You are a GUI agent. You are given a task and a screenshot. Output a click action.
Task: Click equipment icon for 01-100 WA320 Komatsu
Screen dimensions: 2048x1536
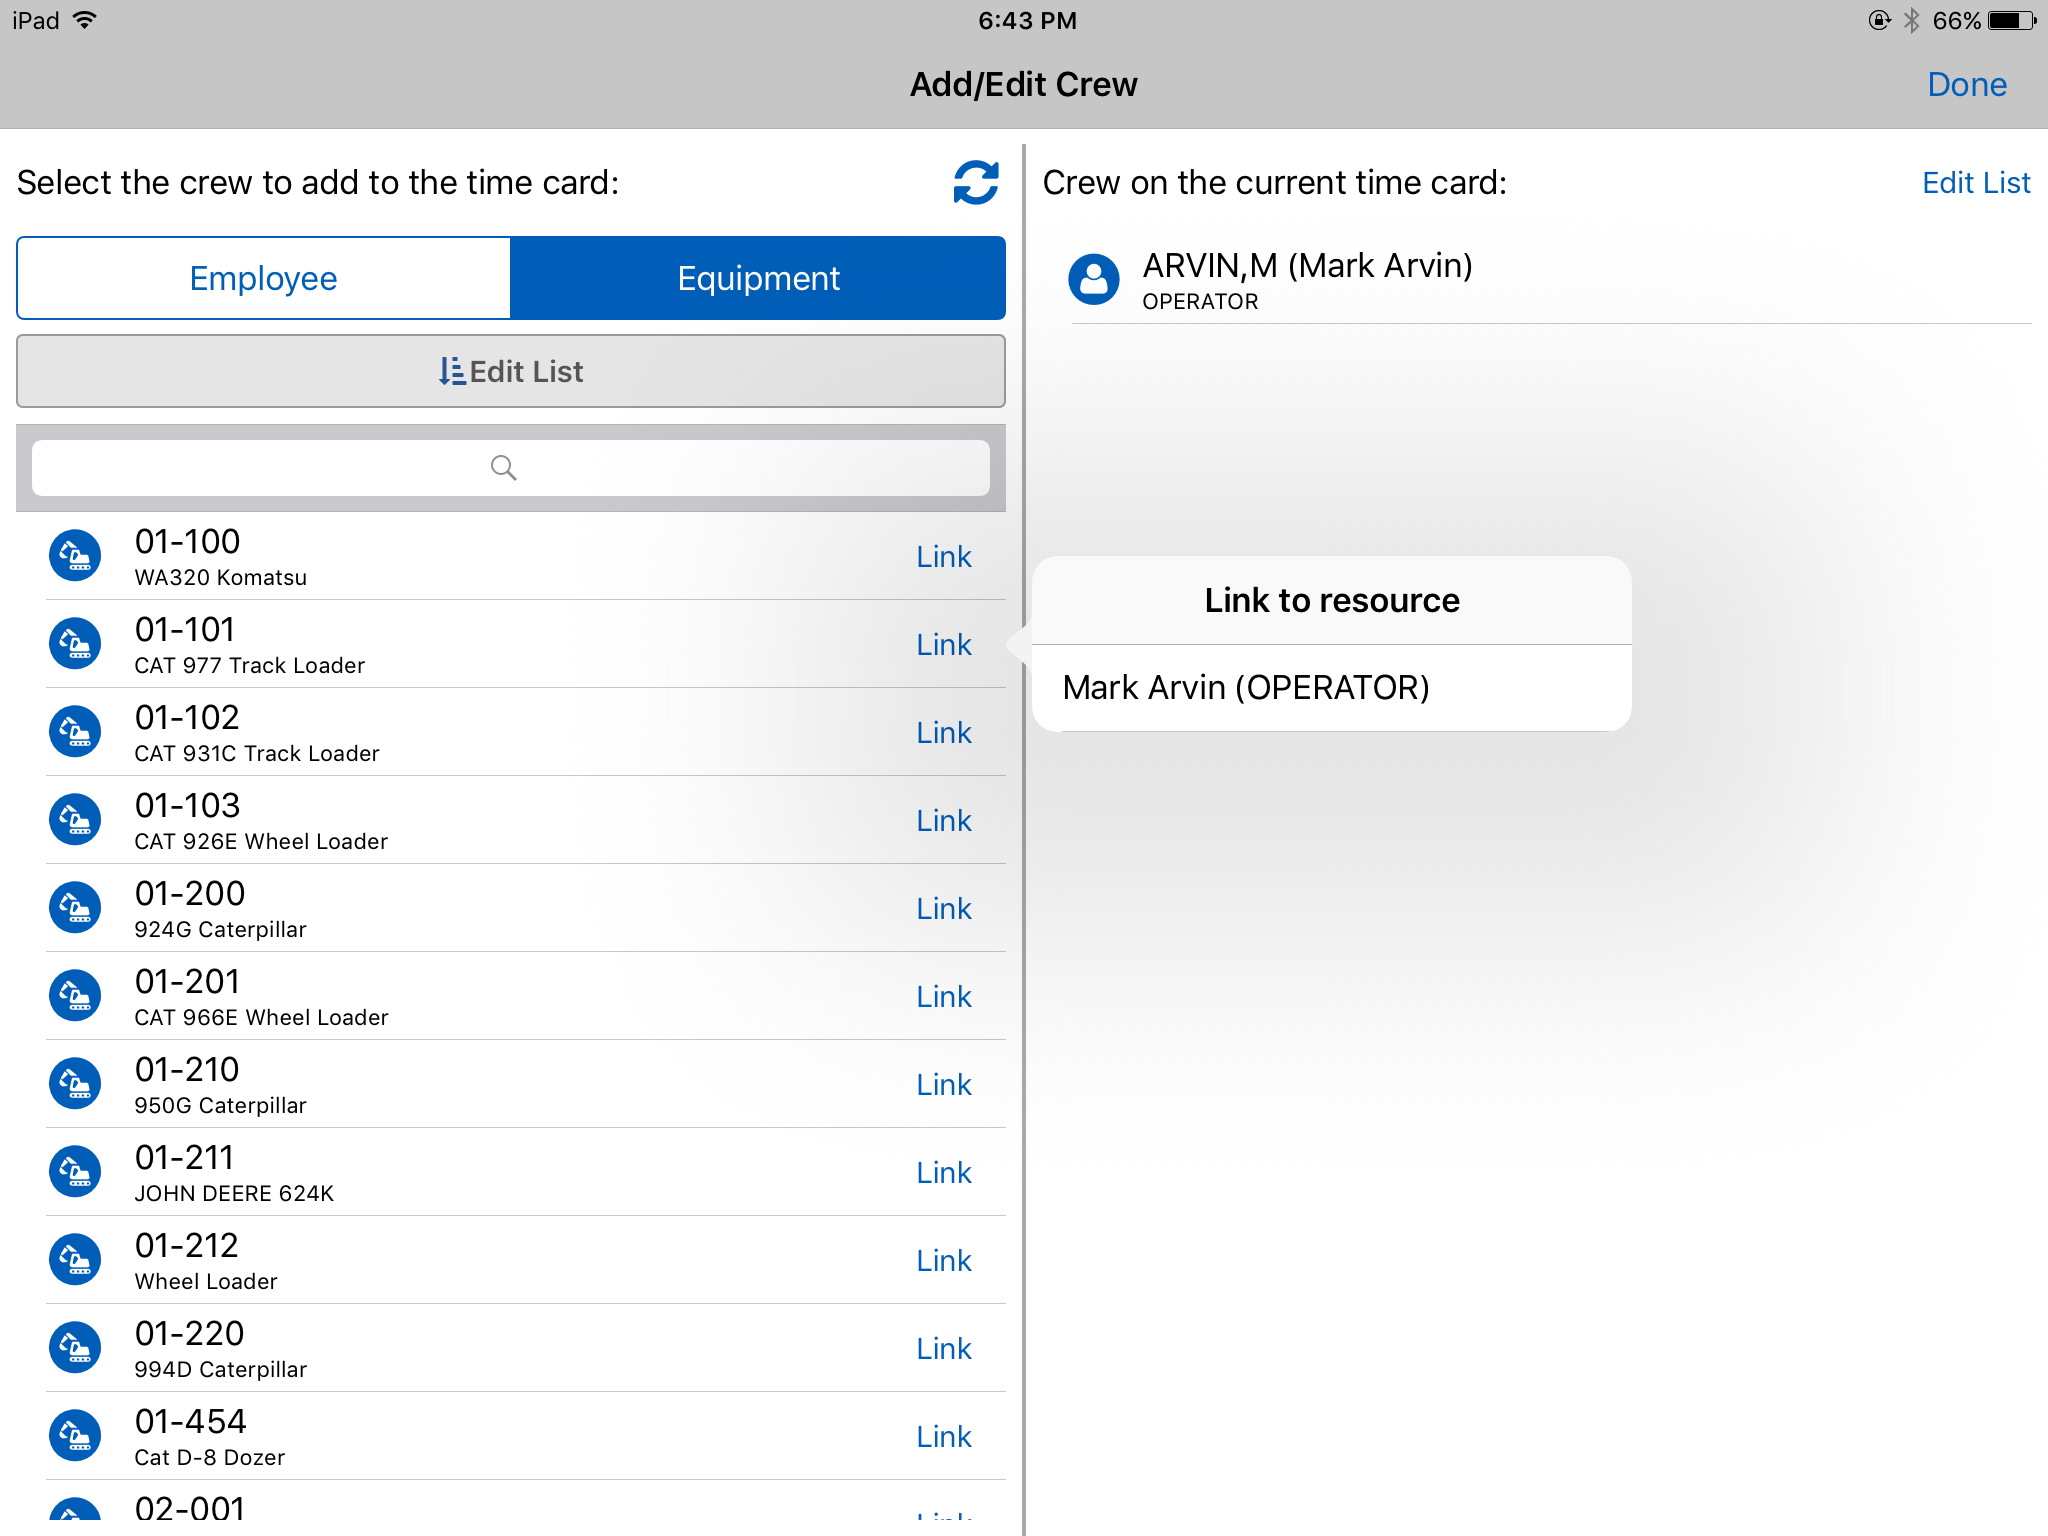75,556
